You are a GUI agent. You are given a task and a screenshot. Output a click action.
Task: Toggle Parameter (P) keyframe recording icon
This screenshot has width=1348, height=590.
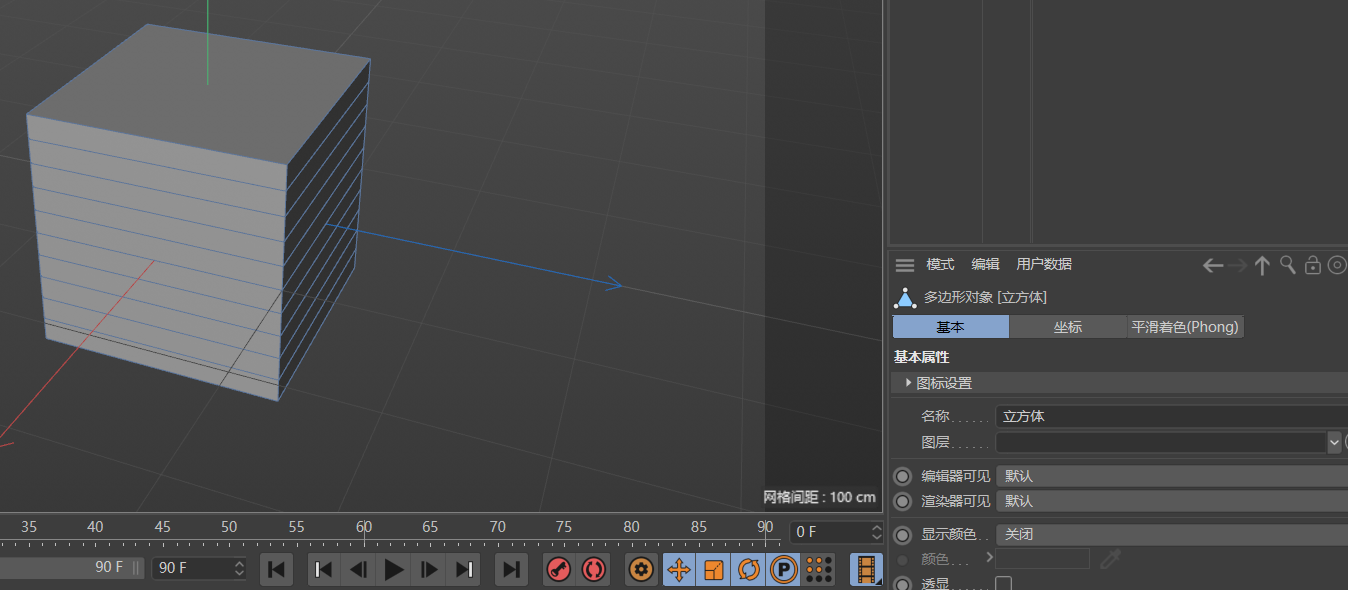pos(784,570)
